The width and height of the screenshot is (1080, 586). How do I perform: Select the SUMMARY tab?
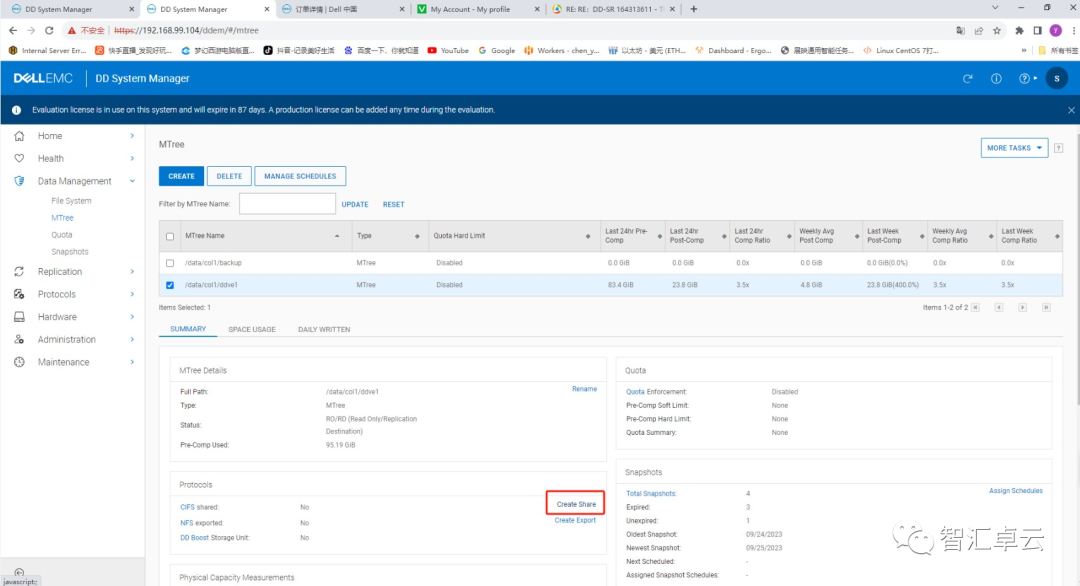click(x=188, y=329)
